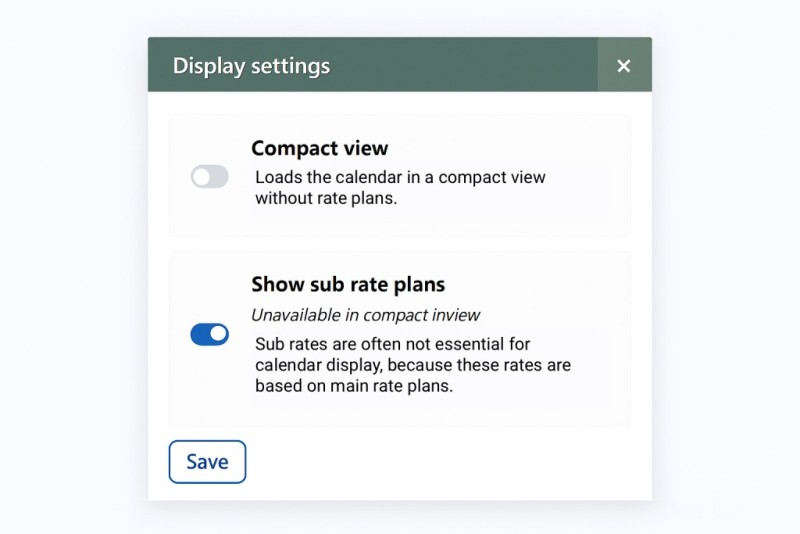
Task: Click the "Compact view" heading
Action: click(319, 148)
